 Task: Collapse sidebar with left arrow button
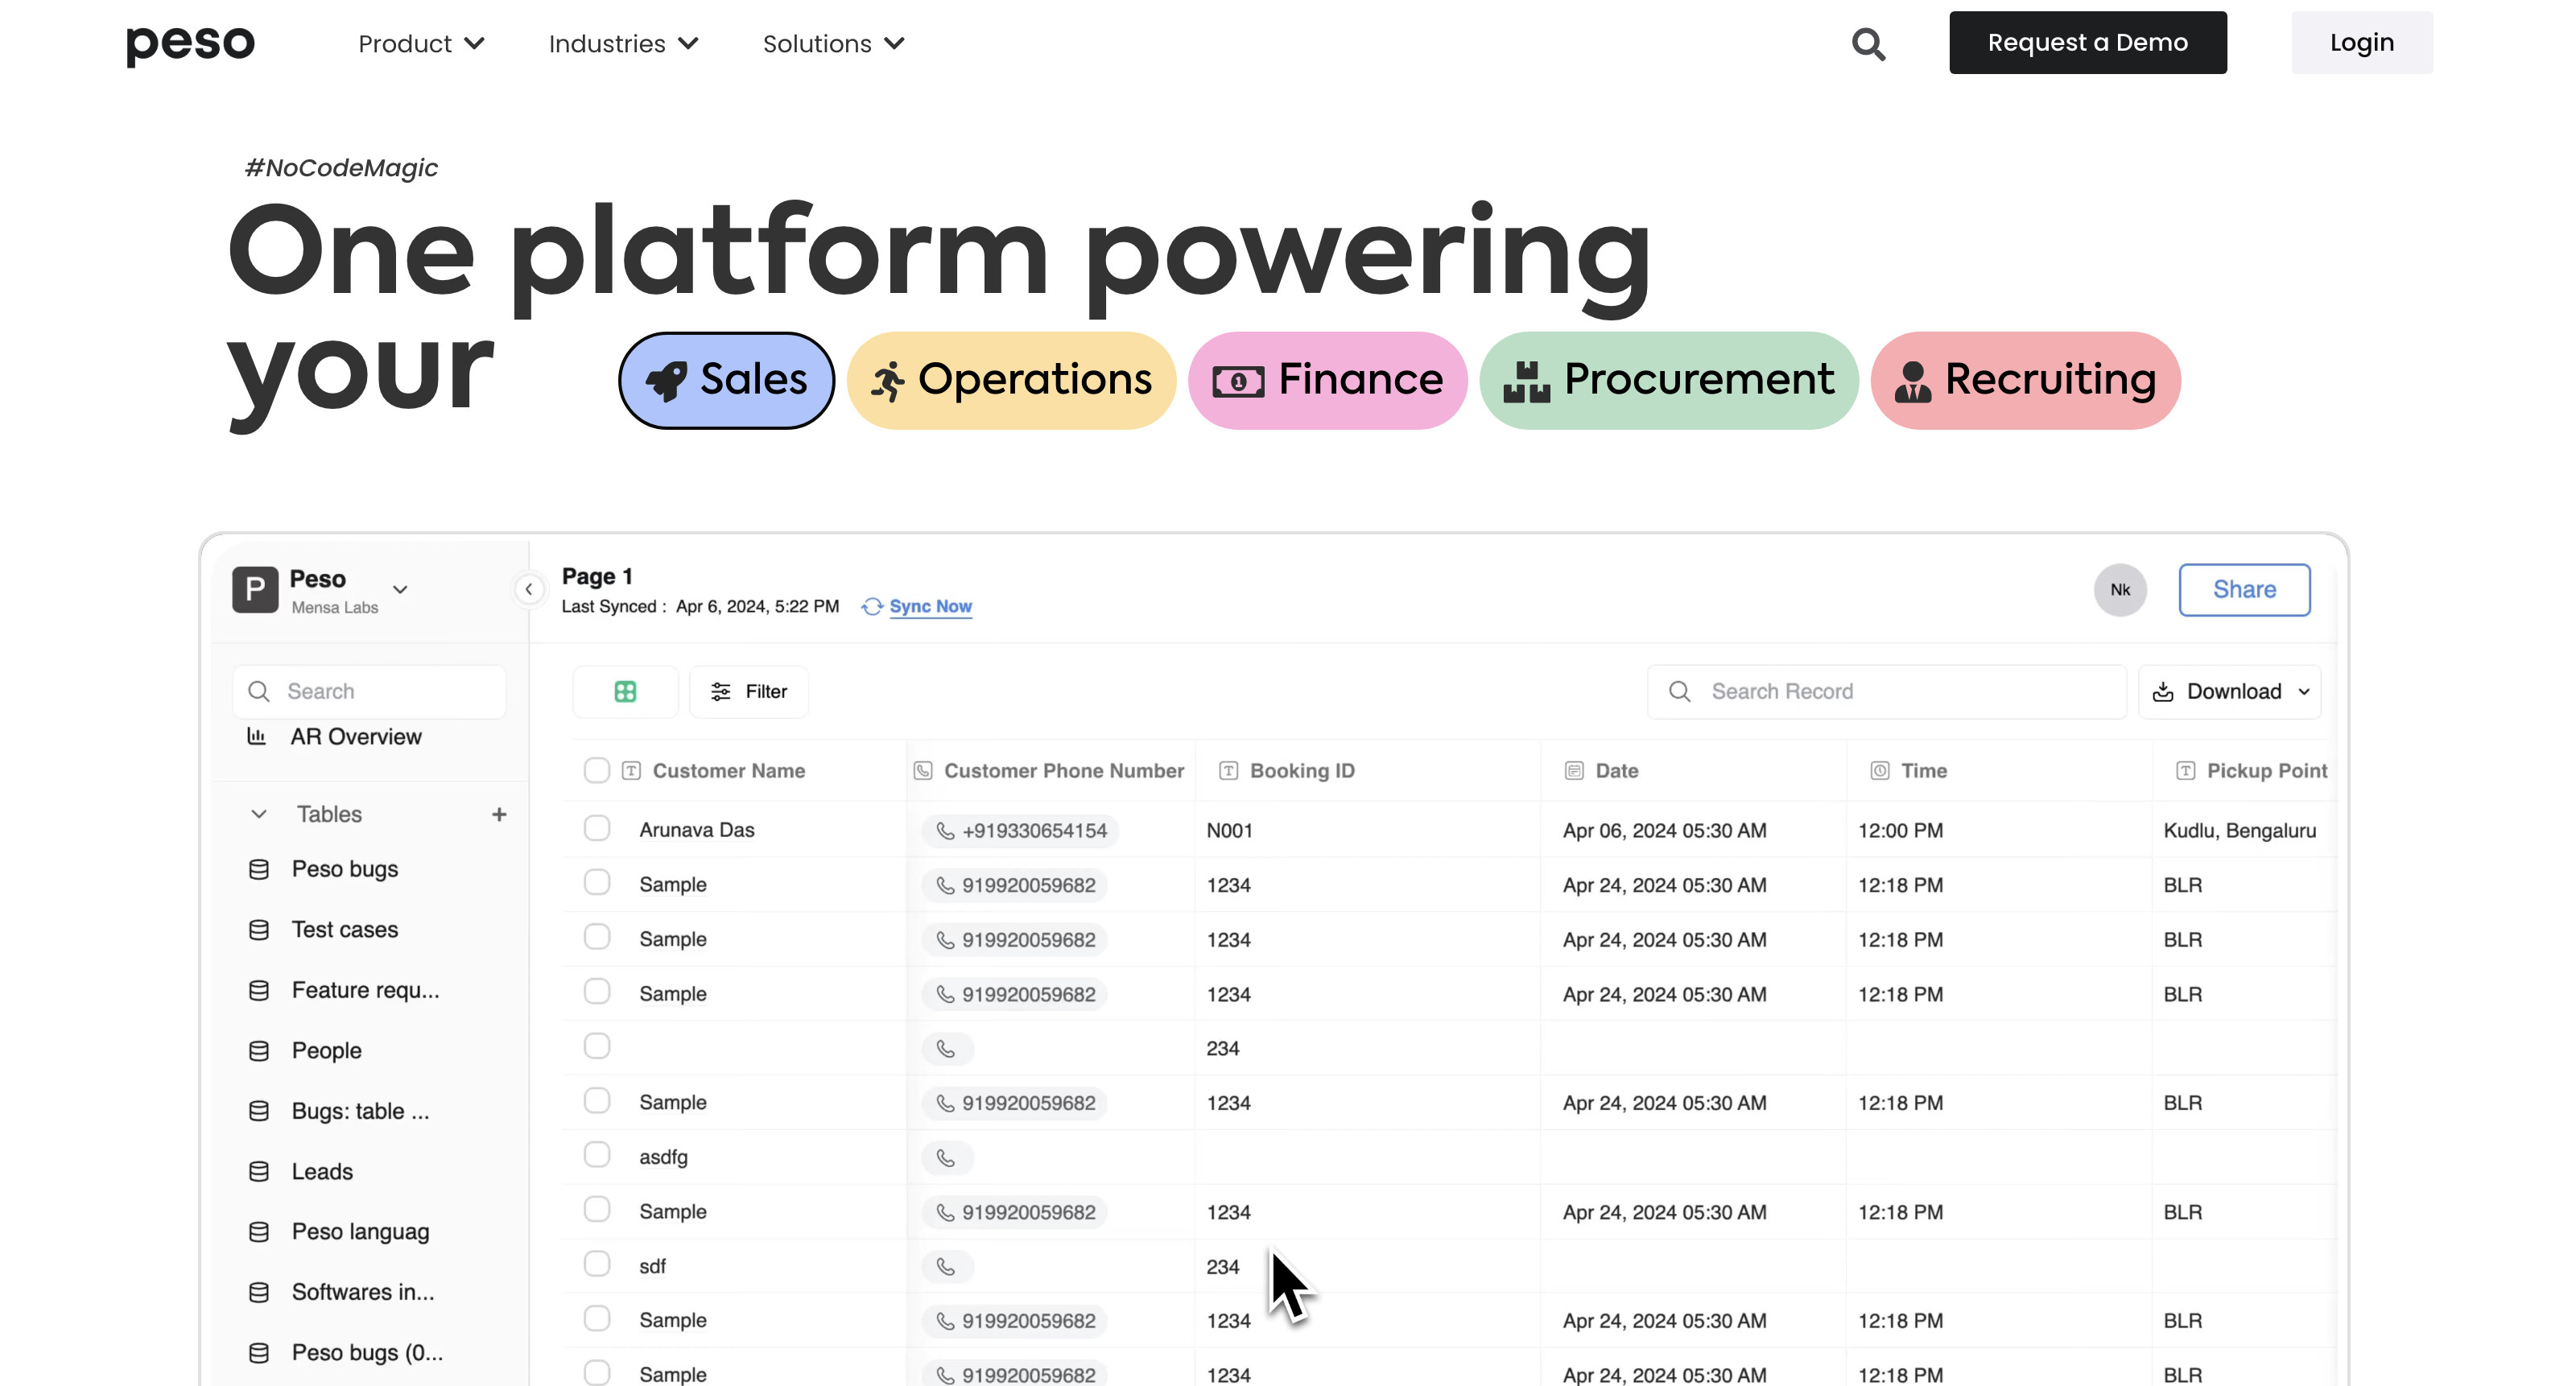(x=529, y=590)
